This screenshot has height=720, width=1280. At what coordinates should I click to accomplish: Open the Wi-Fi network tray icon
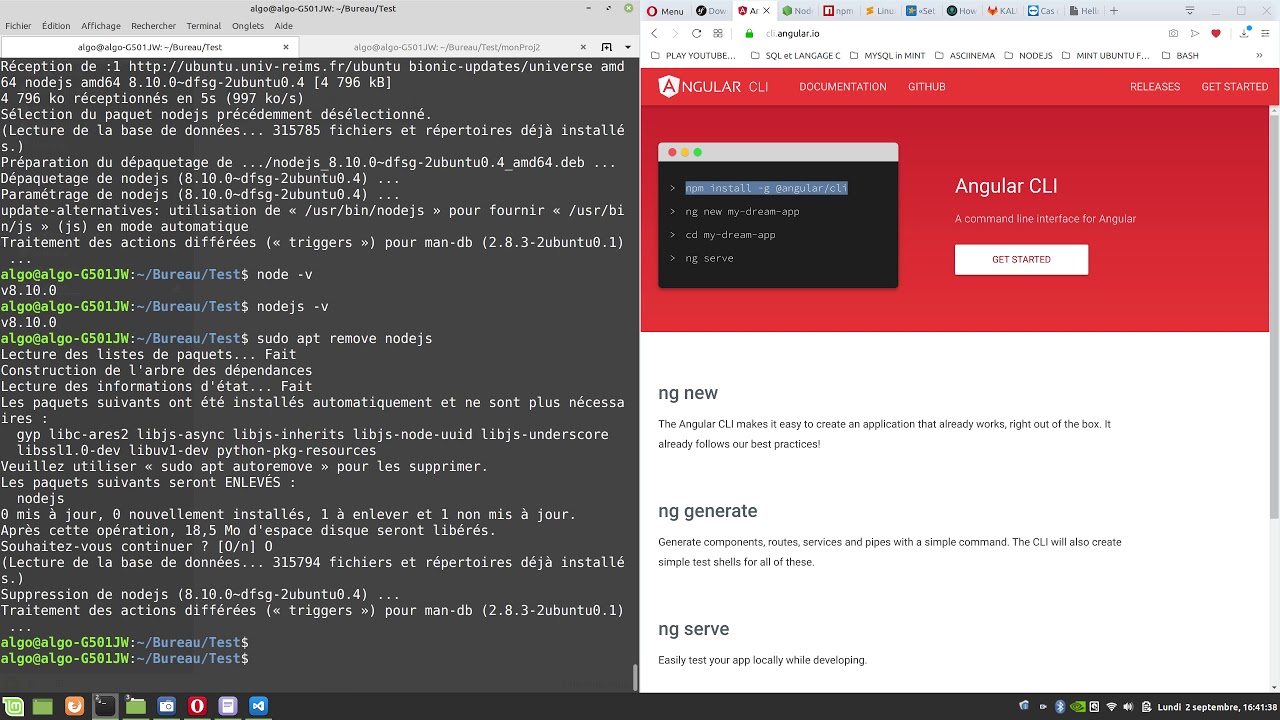[x=1111, y=707]
